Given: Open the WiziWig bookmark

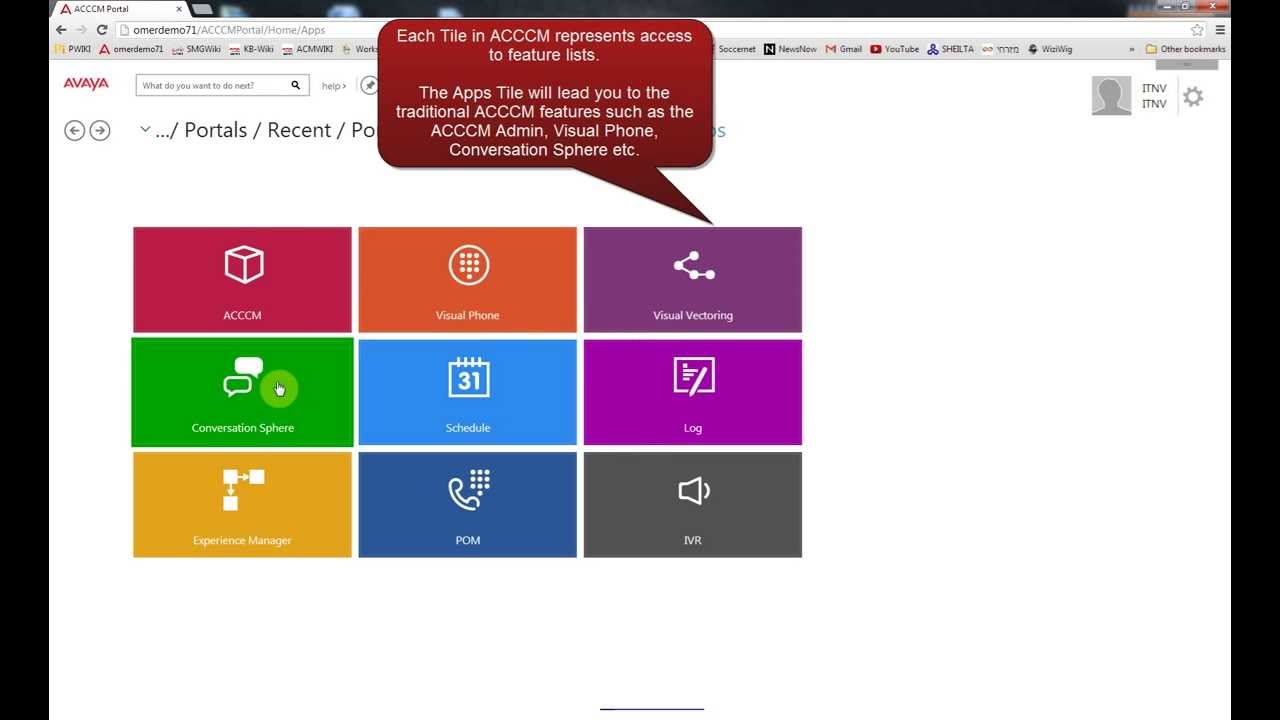Looking at the screenshot, I should click(x=1050, y=48).
